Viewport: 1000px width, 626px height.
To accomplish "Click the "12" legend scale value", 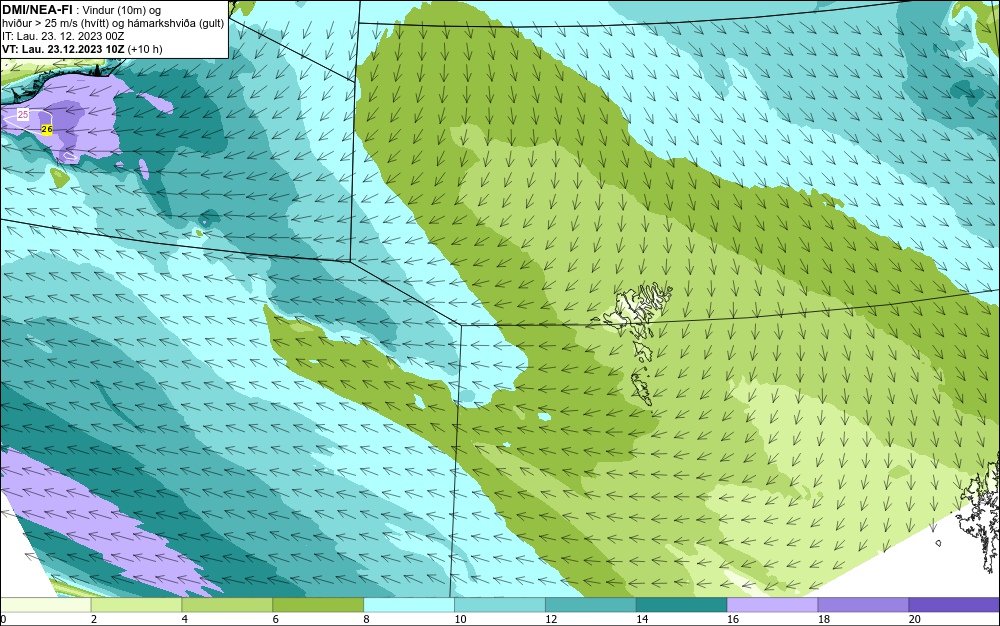I will coord(551,619).
